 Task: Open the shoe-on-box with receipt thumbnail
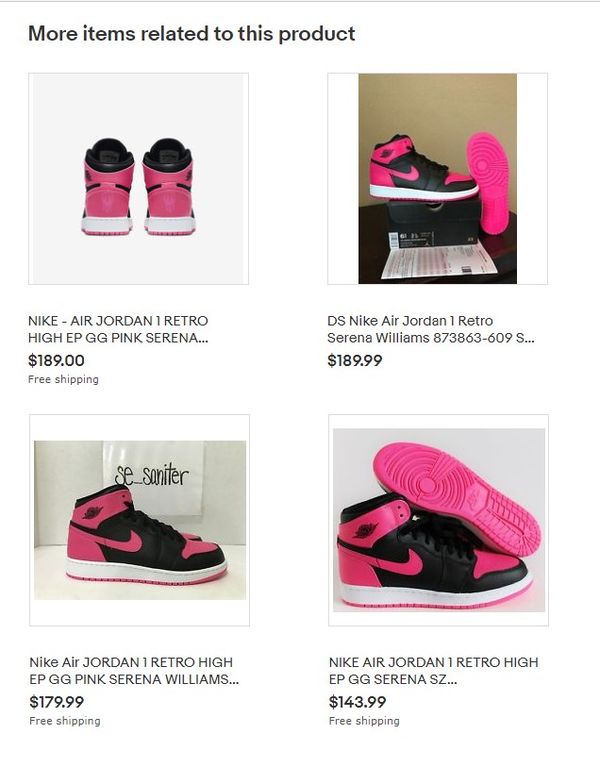(x=438, y=179)
